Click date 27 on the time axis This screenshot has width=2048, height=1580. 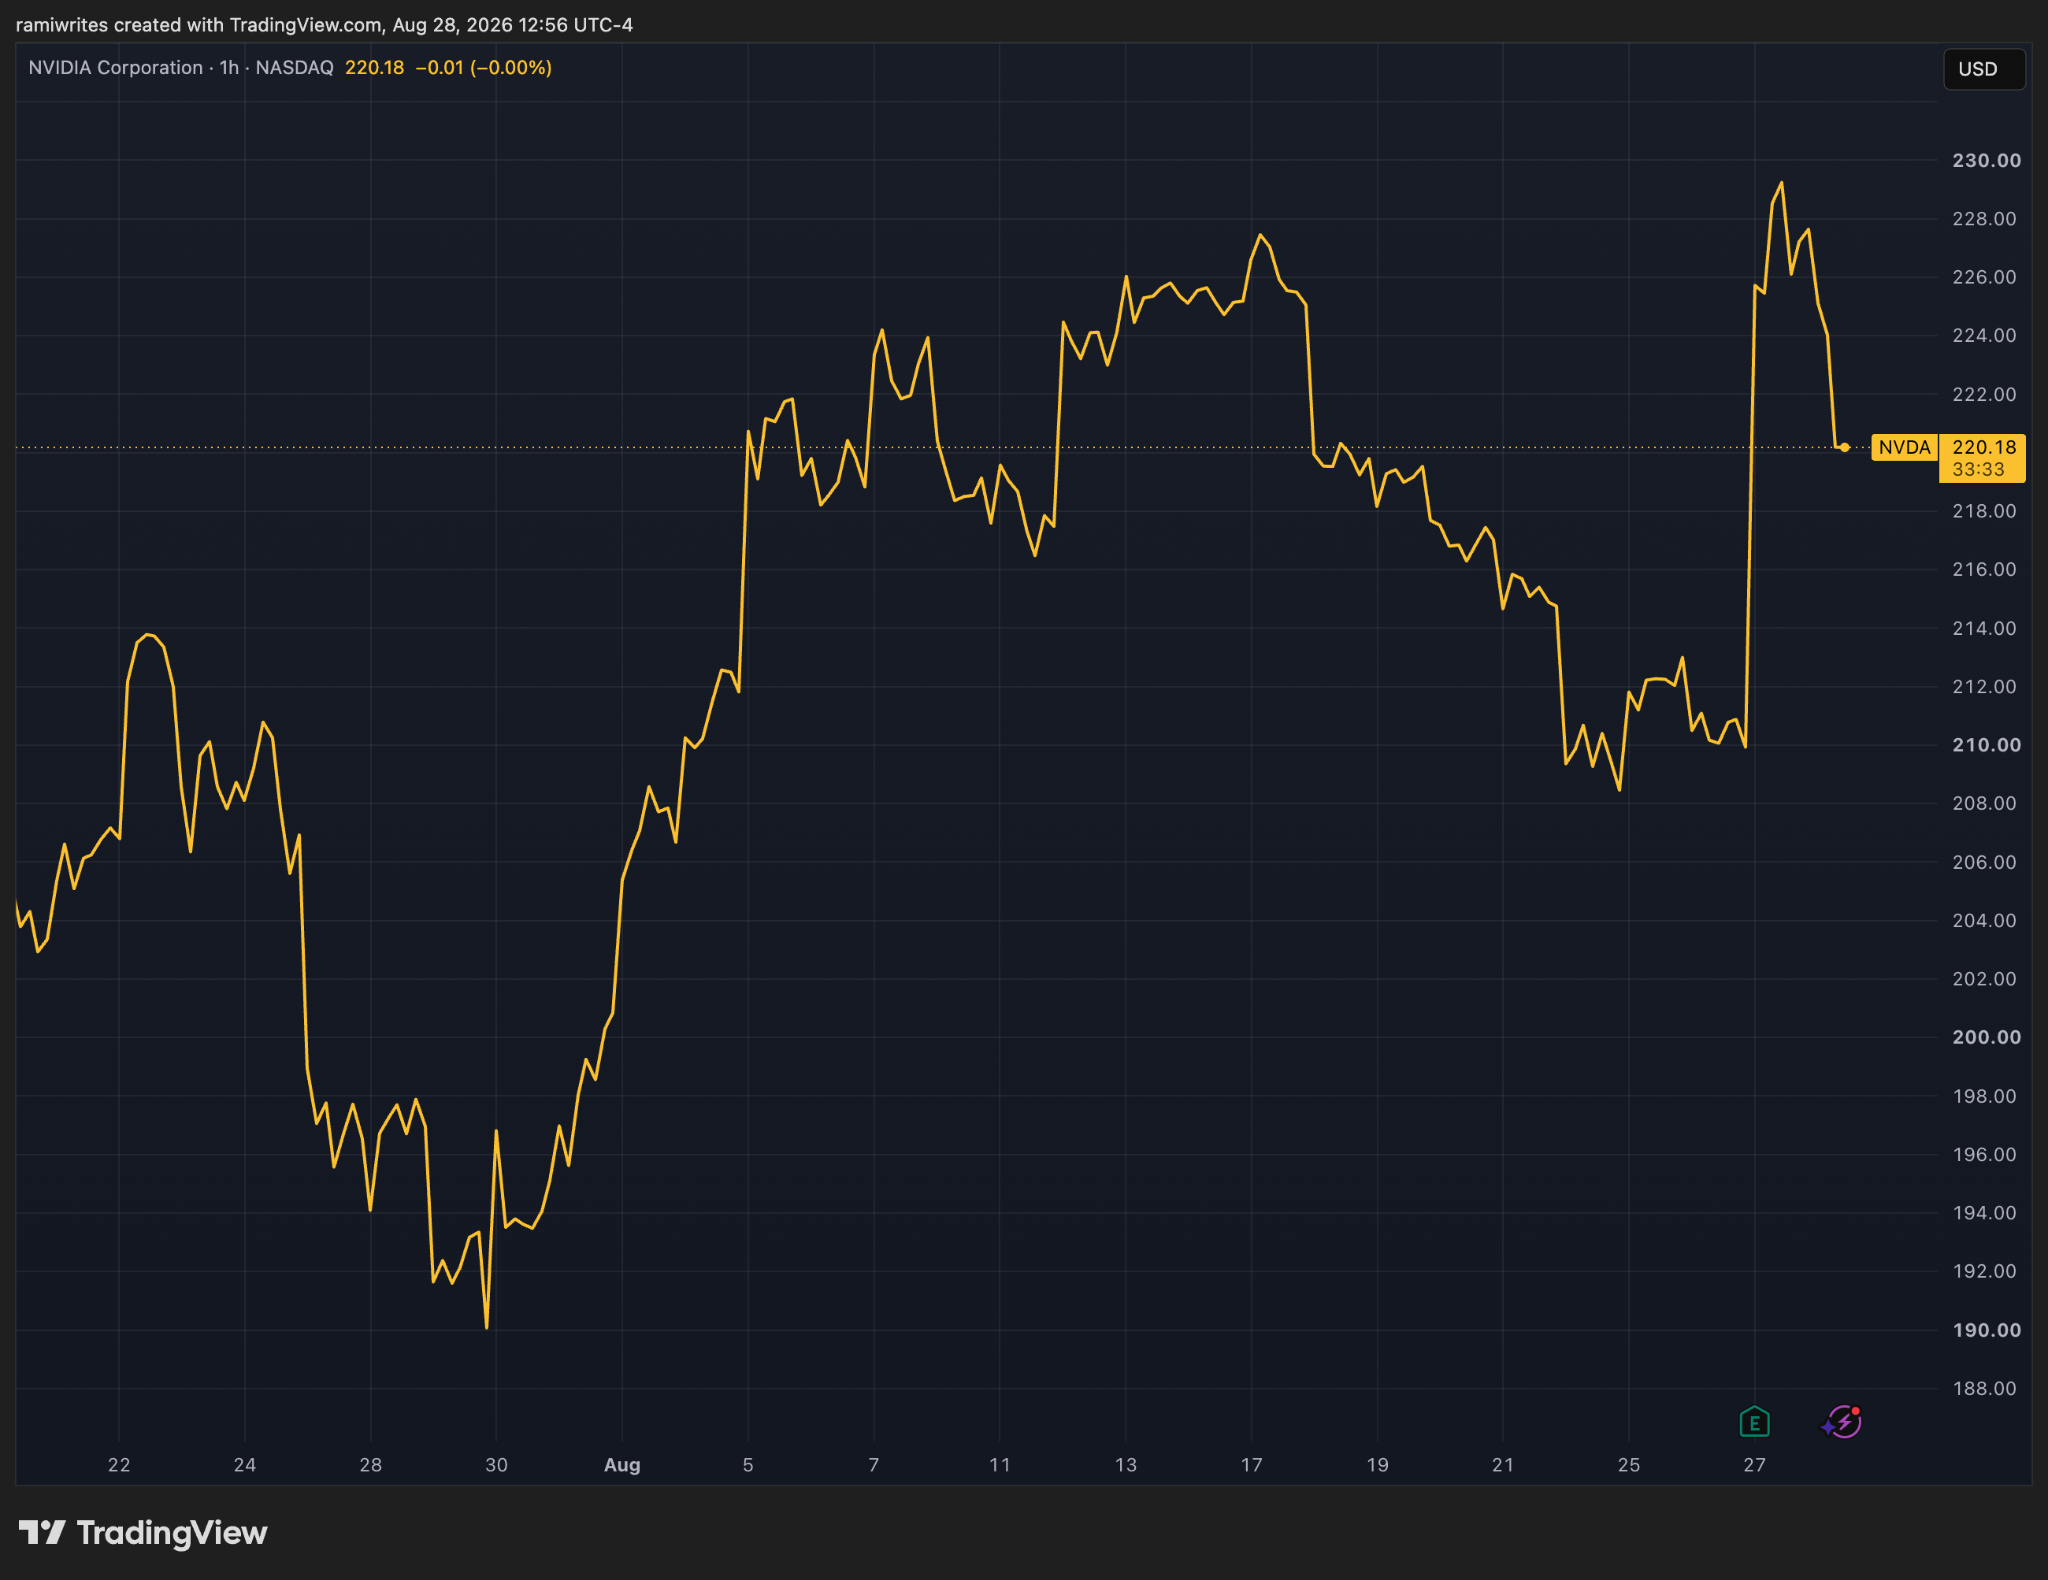tap(1755, 1465)
